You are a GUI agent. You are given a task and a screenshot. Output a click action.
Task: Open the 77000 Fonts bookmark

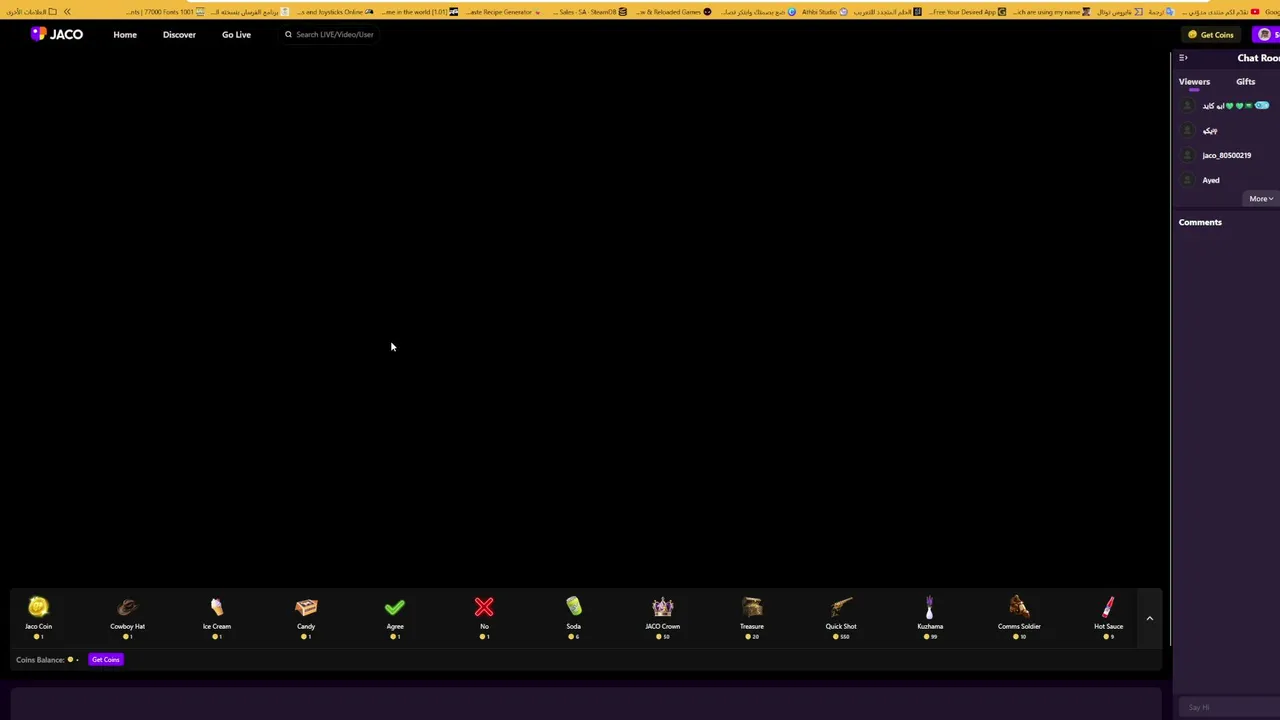coord(166,11)
